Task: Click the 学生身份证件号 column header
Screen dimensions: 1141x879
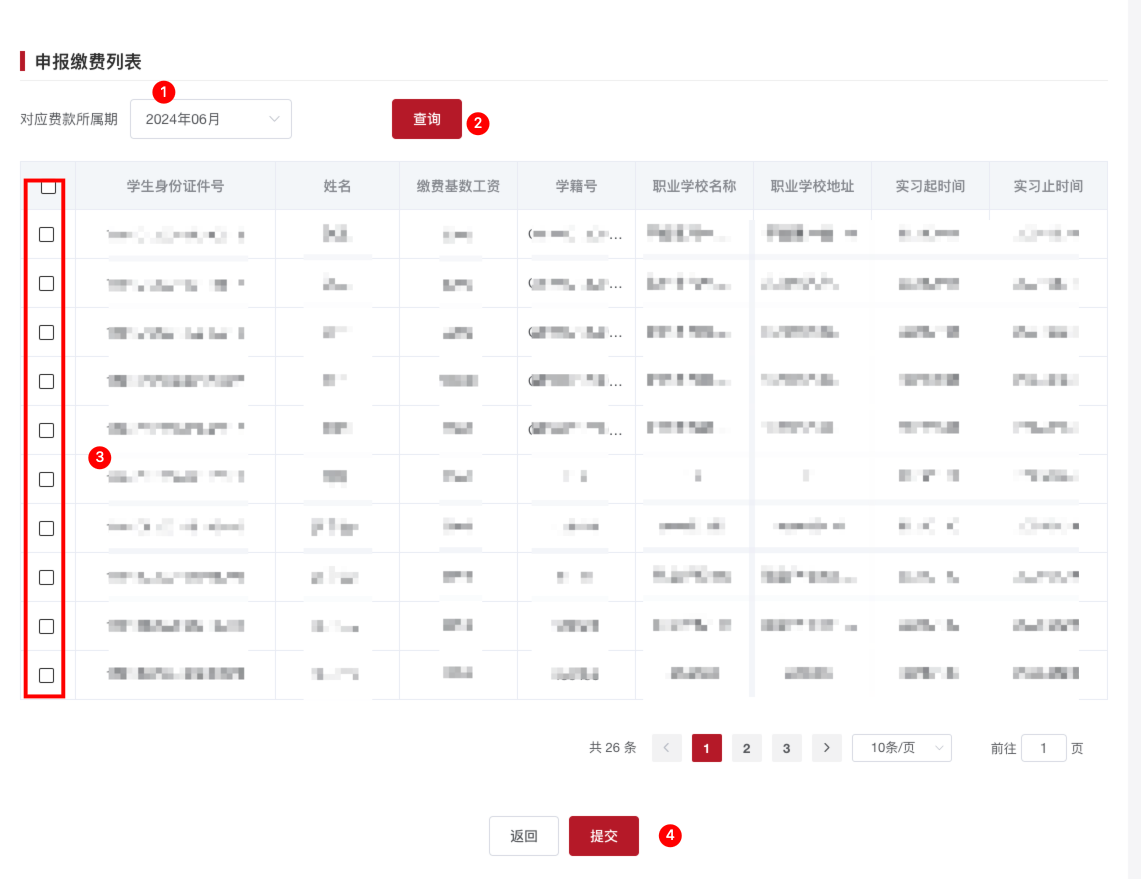Action: coord(175,186)
